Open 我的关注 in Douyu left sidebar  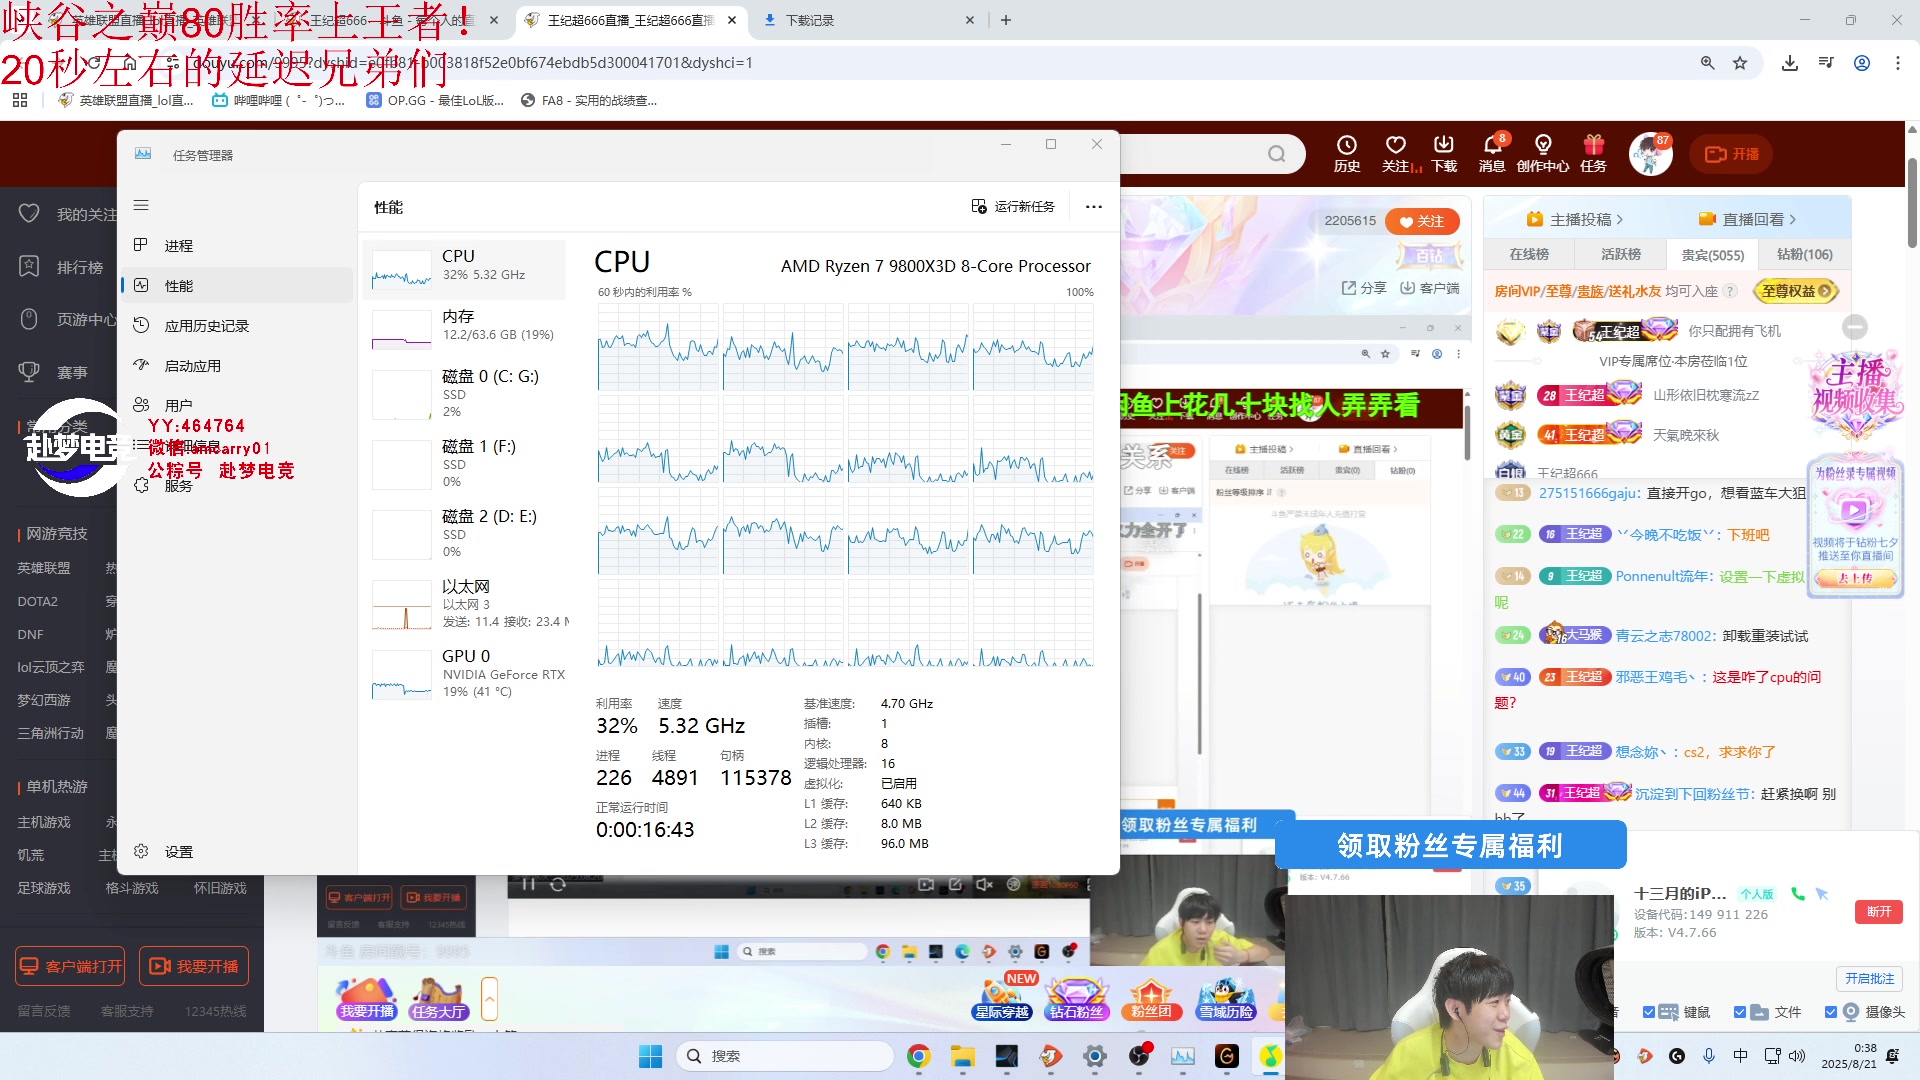point(68,214)
